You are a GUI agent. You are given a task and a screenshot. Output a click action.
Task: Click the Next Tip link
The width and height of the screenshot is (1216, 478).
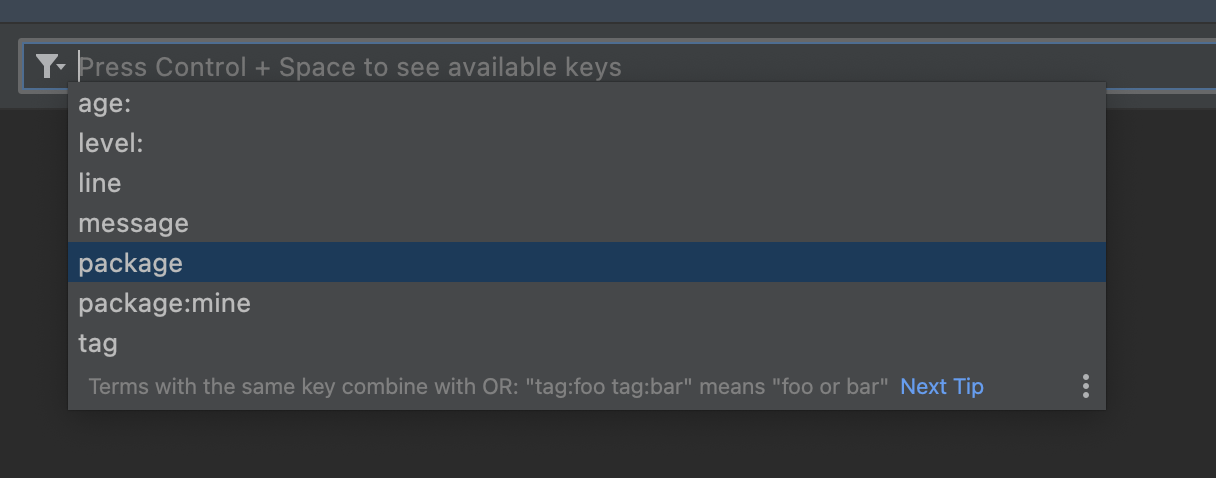(x=942, y=386)
